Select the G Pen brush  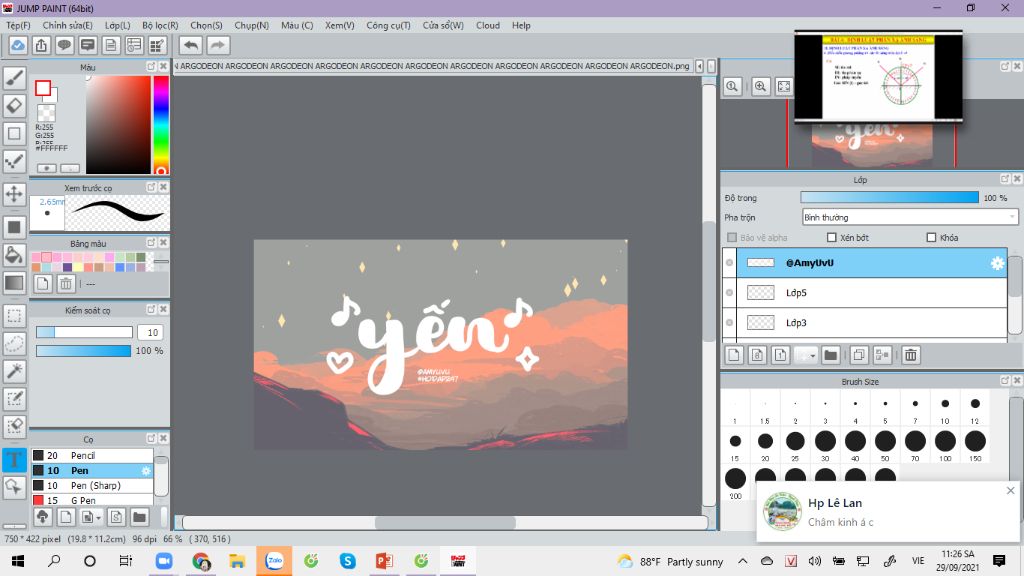[x=92, y=500]
